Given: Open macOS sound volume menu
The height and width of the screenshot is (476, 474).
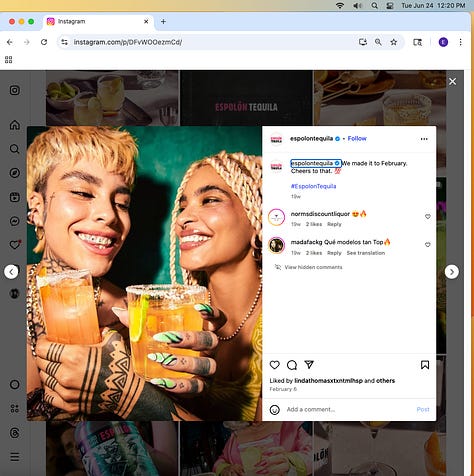Looking at the screenshot, I should (x=357, y=5).
